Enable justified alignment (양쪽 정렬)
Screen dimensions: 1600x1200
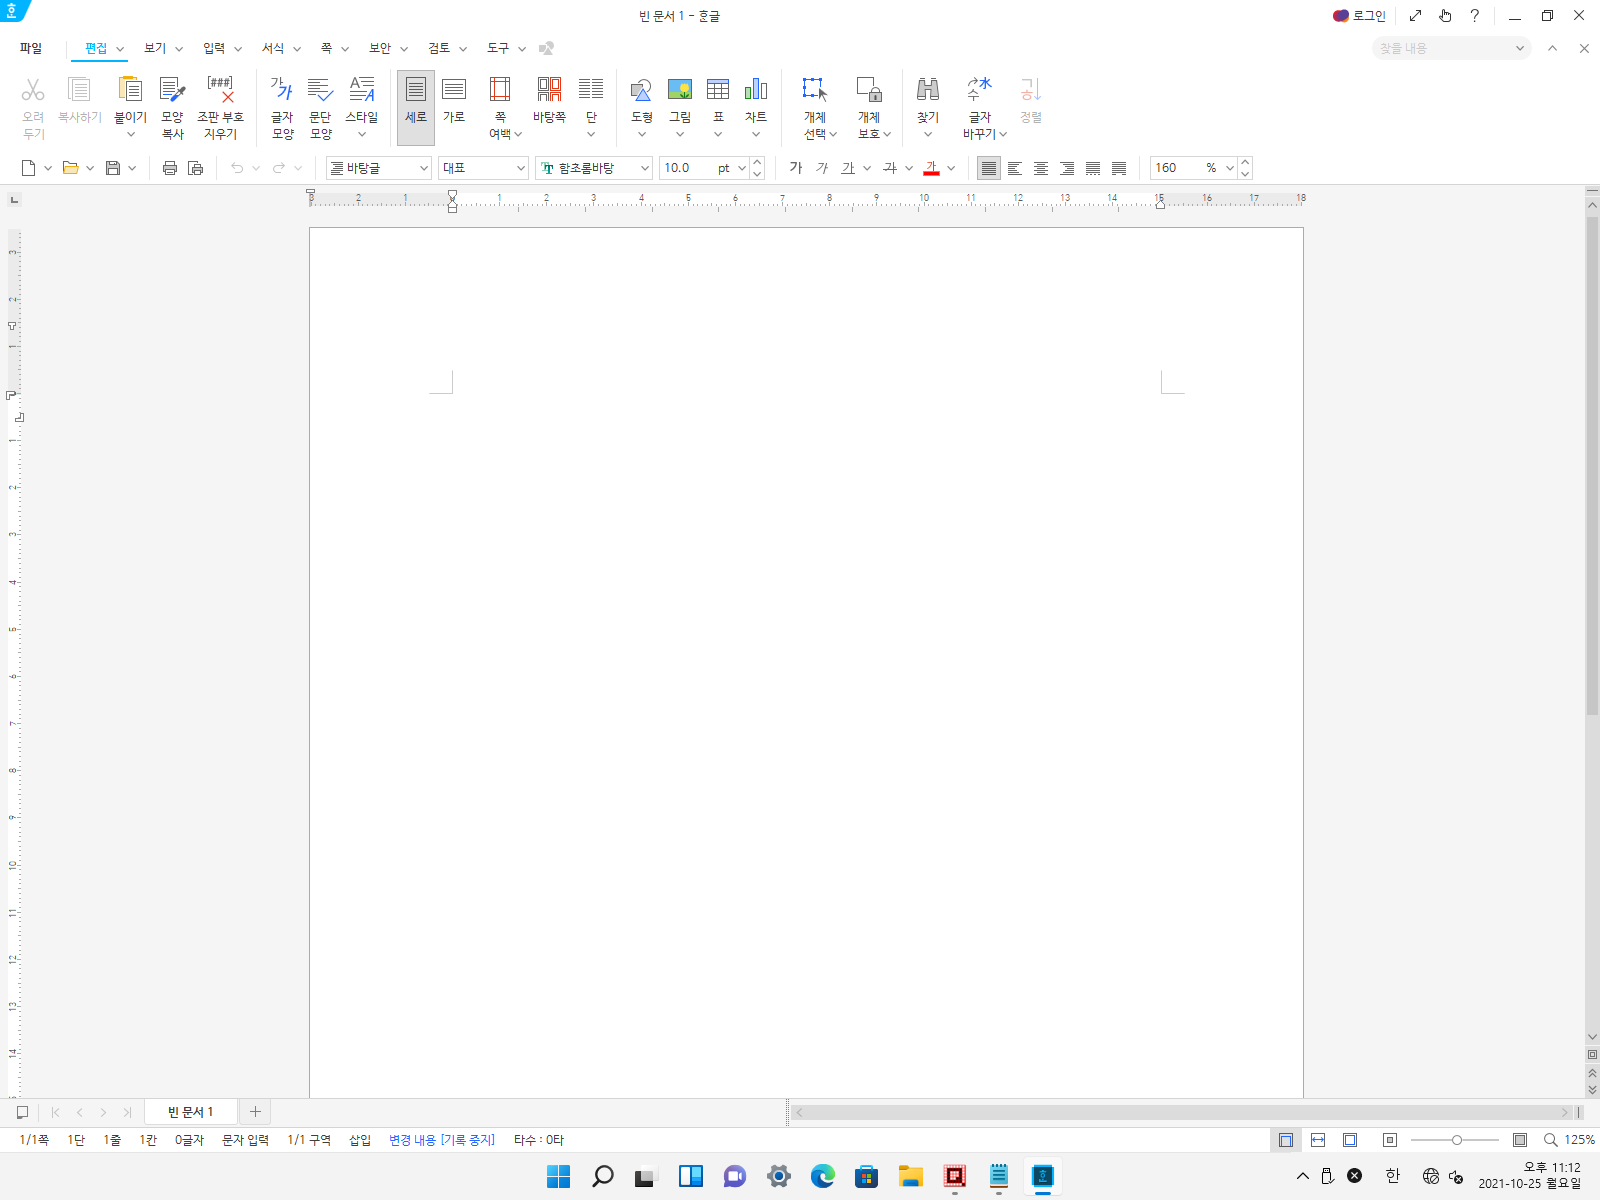[989, 168]
